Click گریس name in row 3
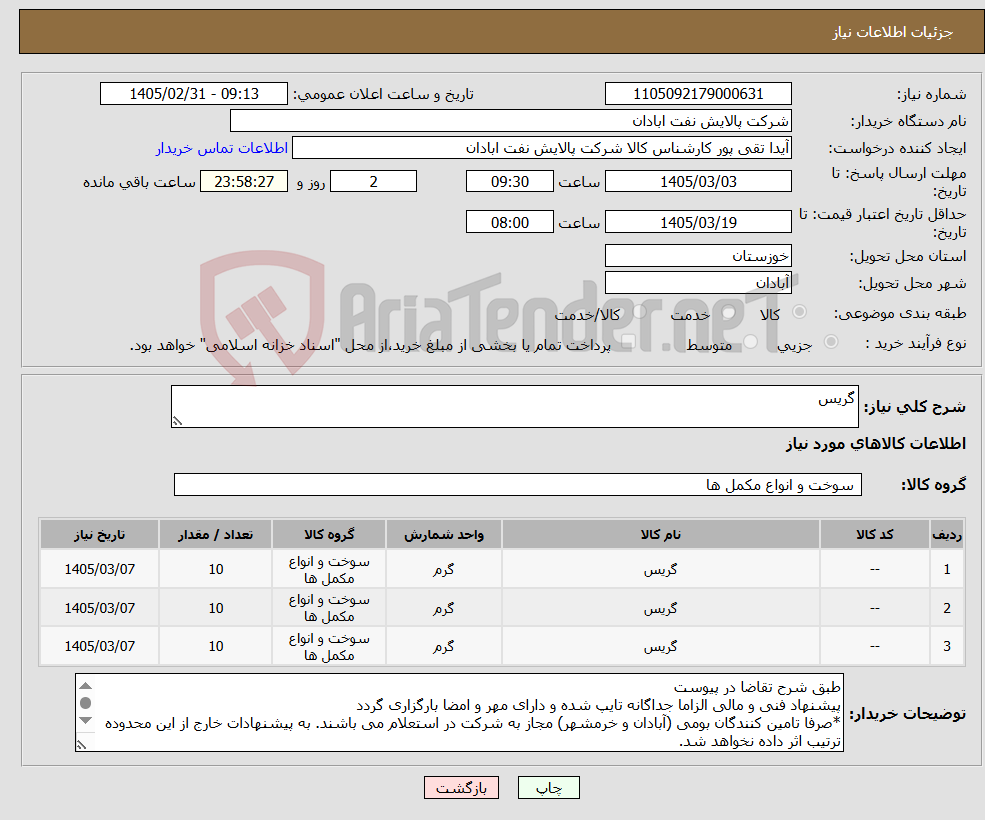The image size is (985, 820). (660, 647)
